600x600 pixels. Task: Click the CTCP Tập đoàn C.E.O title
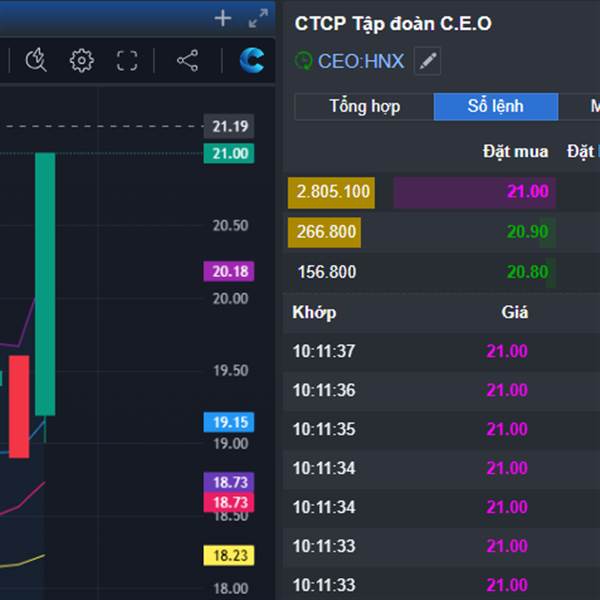393,24
